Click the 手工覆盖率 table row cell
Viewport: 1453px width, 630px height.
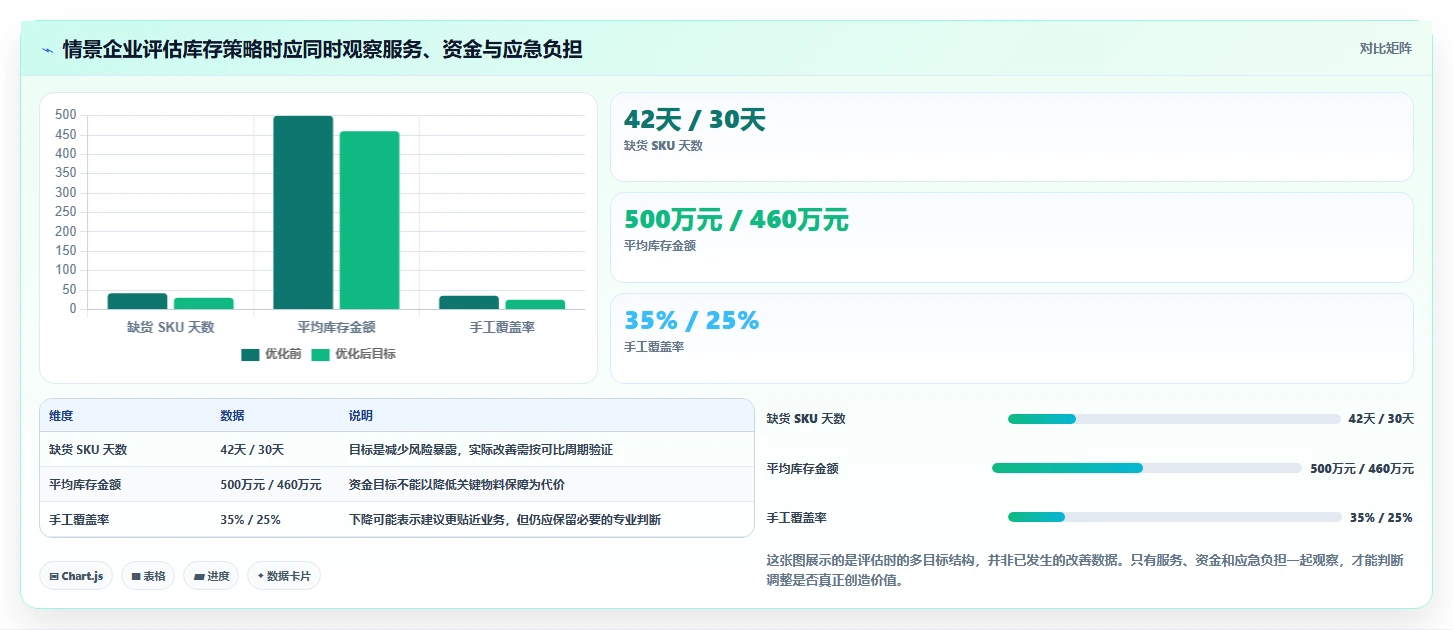(79, 520)
